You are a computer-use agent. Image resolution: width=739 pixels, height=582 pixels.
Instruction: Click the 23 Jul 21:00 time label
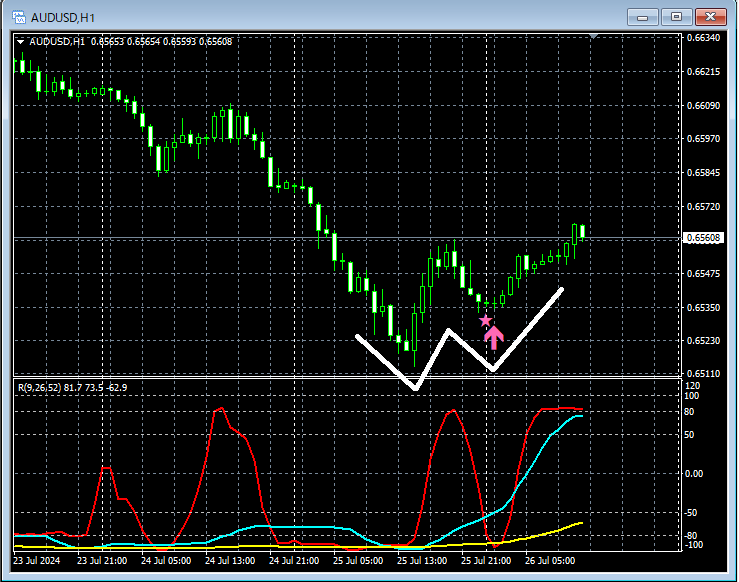[102, 561]
